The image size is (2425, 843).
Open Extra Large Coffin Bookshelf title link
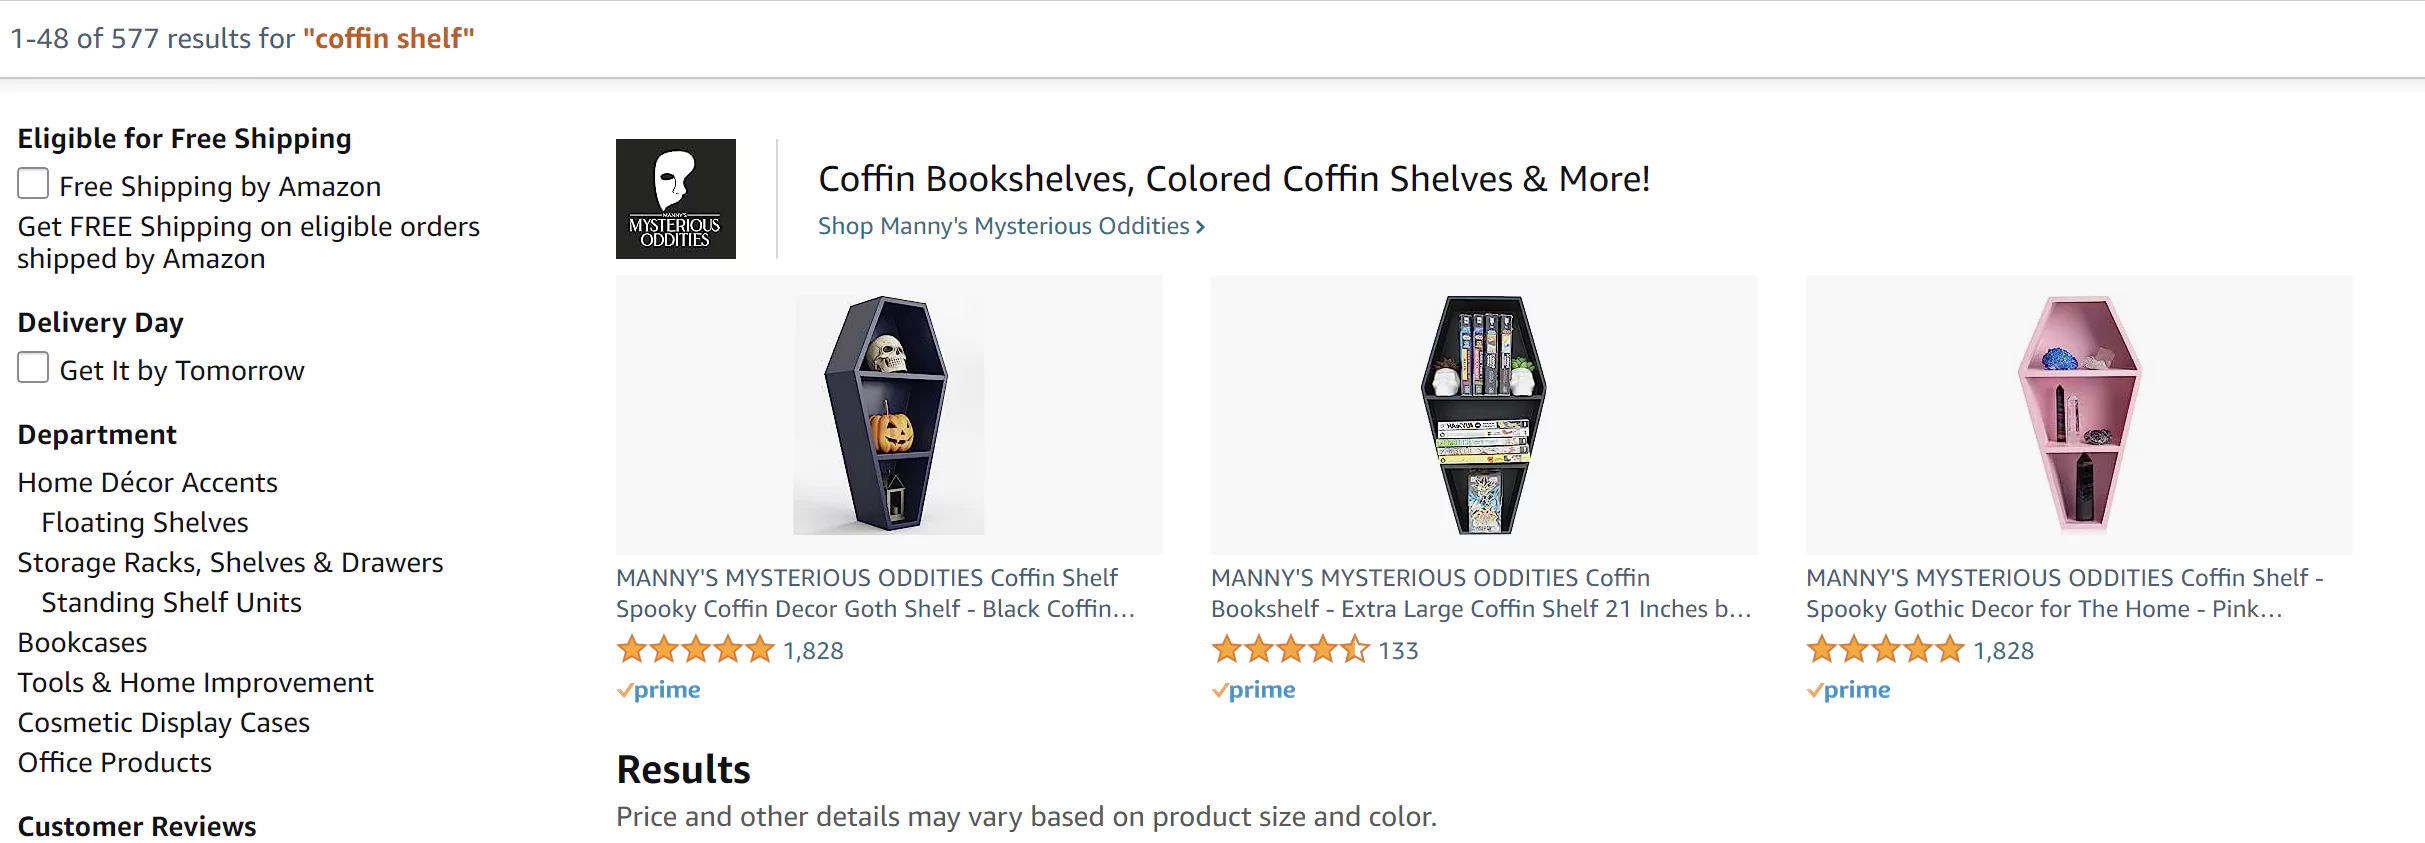point(1480,593)
